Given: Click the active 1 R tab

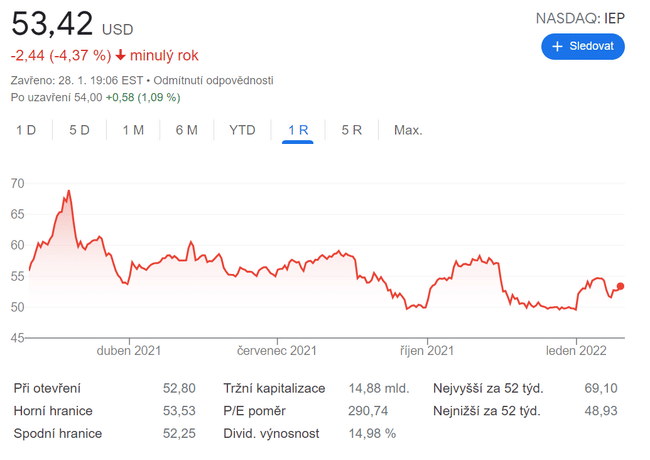Looking at the screenshot, I should pos(298,130).
